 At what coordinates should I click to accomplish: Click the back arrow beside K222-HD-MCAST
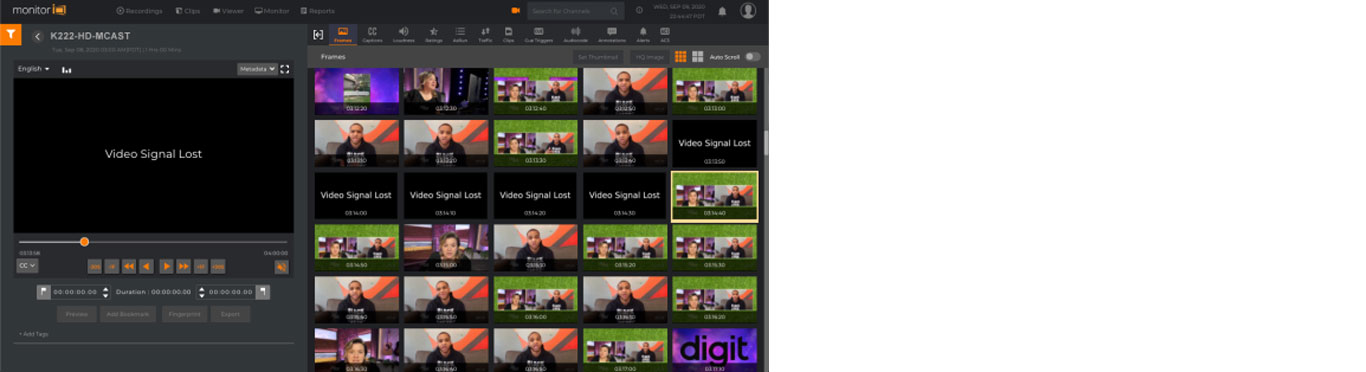pyautogui.click(x=37, y=36)
